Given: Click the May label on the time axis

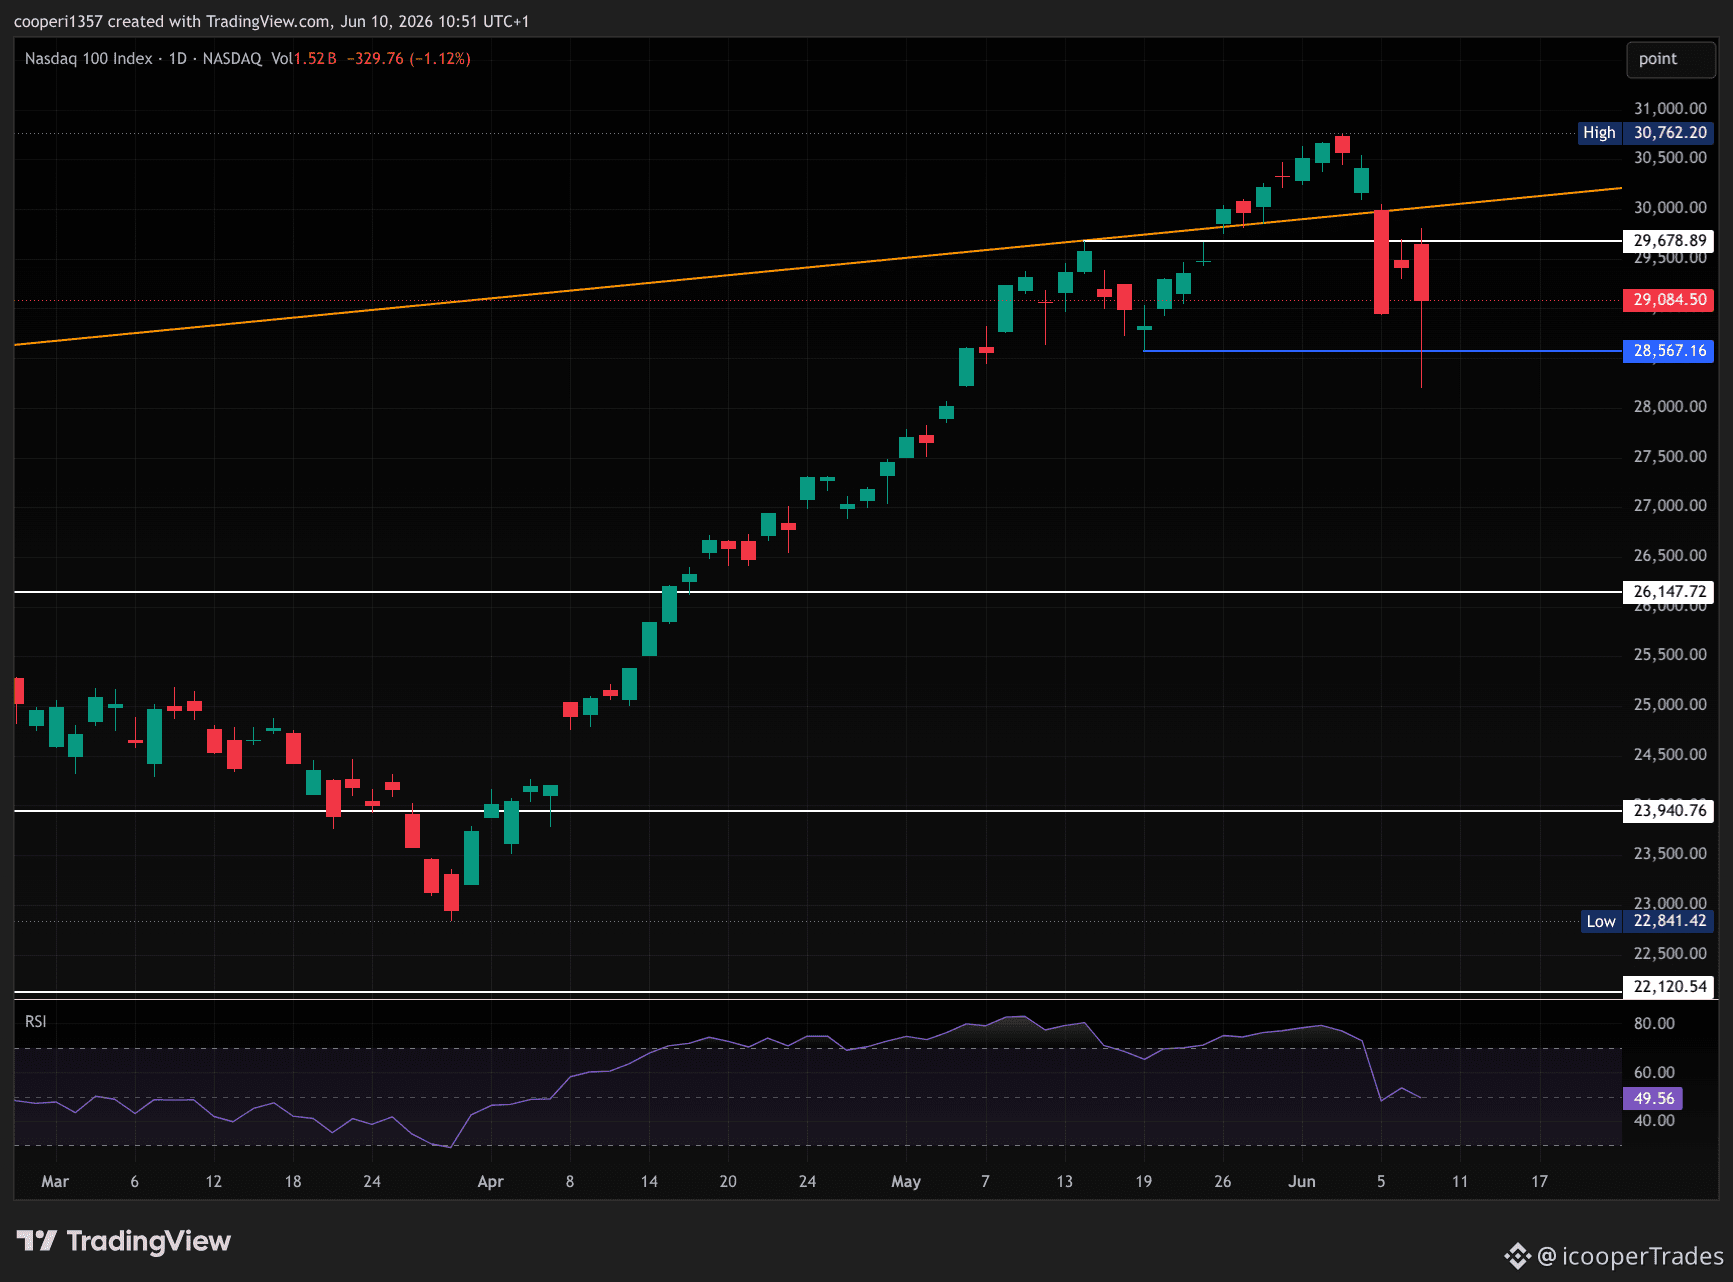Looking at the screenshot, I should (906, 1182).
